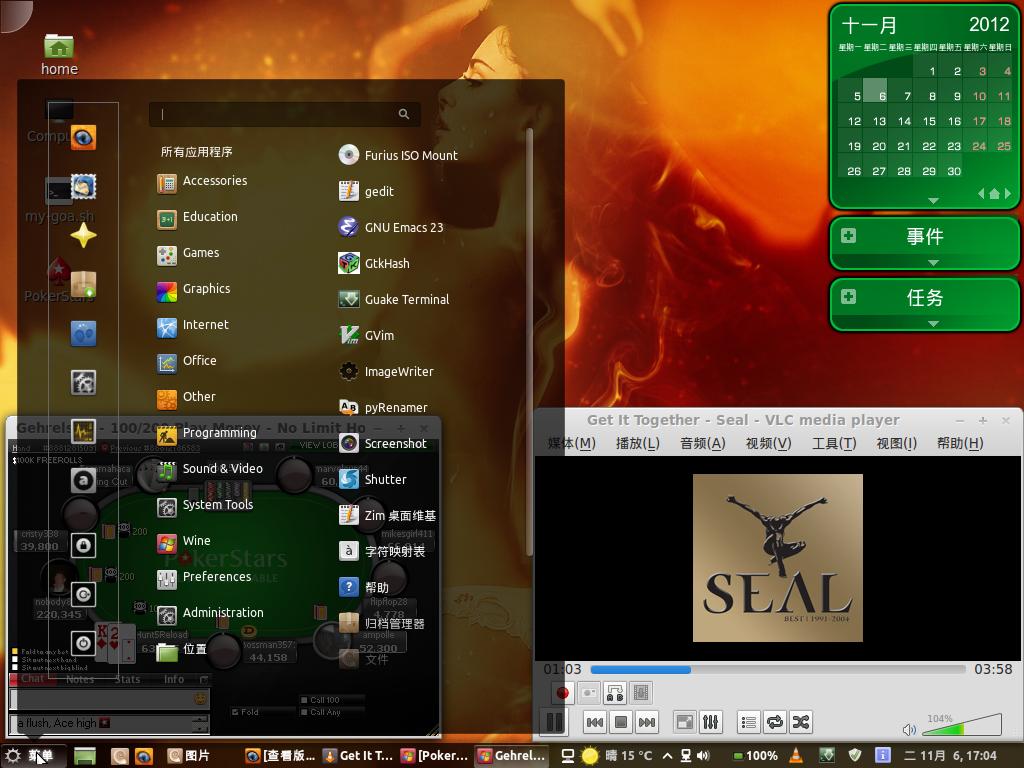The height and width of the screenshot is (768, 1024).
Task: Open pyRenamer from the menu
Action: 383,408
